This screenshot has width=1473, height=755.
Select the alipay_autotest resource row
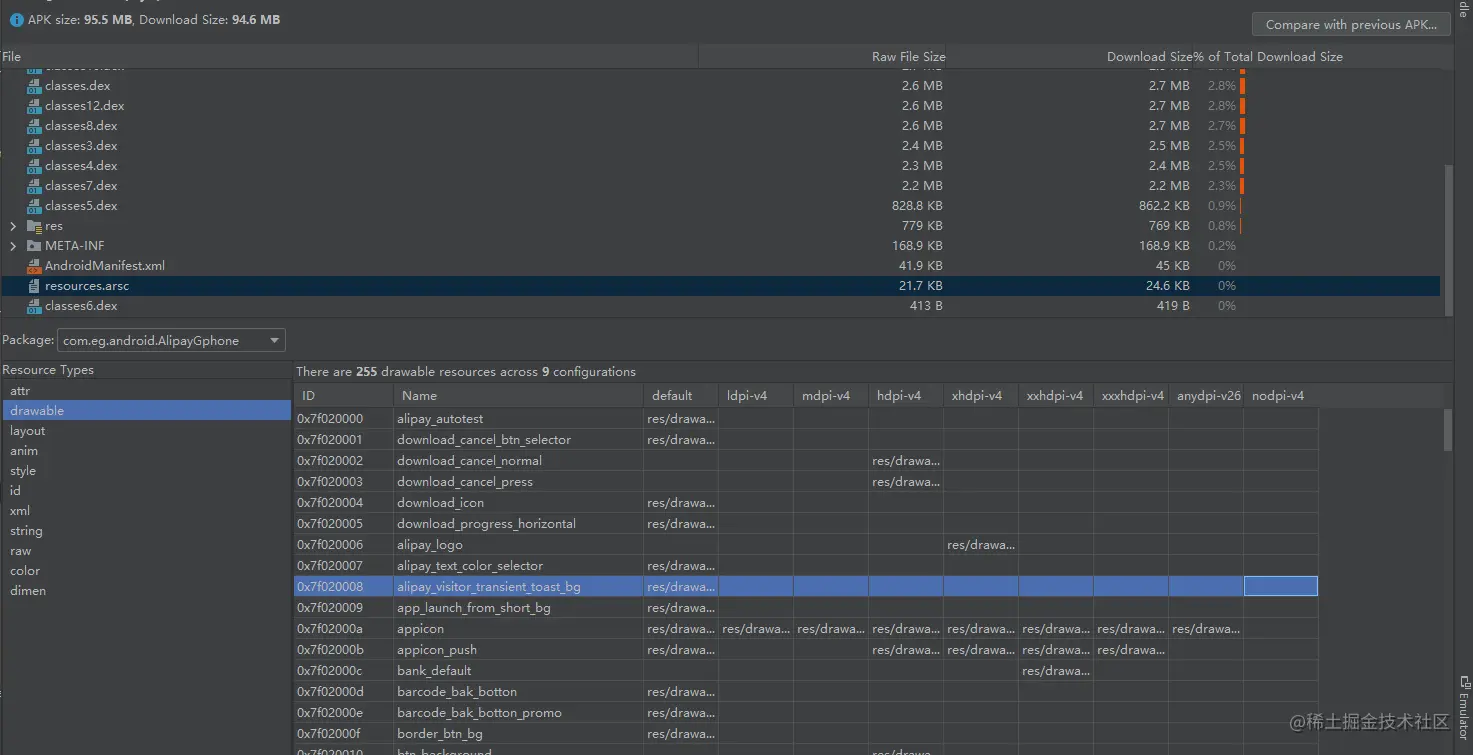click(806, 419)
